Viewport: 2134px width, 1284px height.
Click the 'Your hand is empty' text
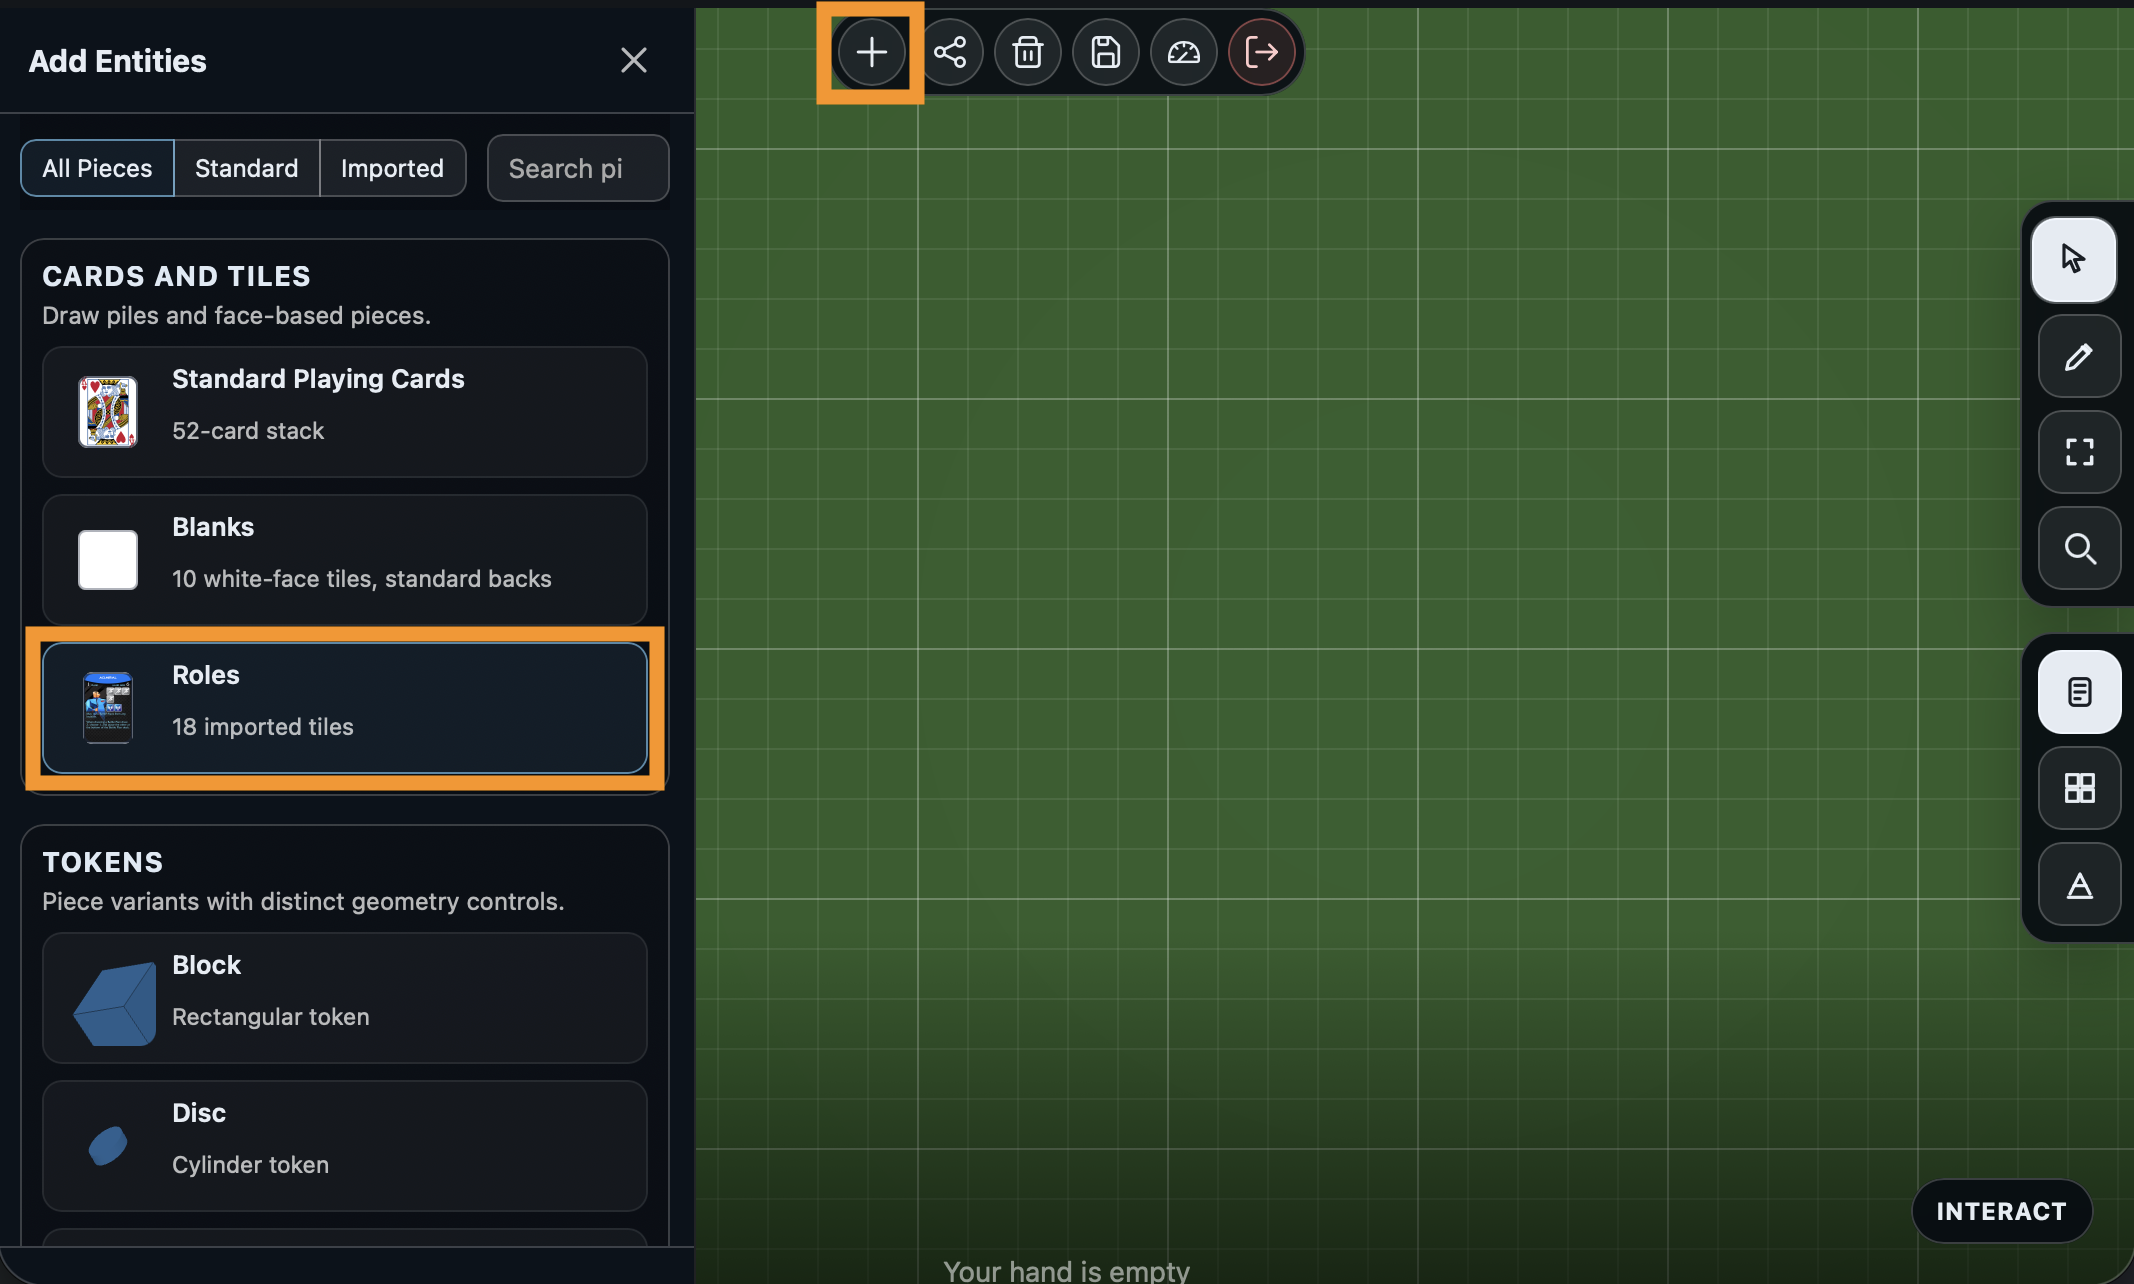point(1066,1270)
